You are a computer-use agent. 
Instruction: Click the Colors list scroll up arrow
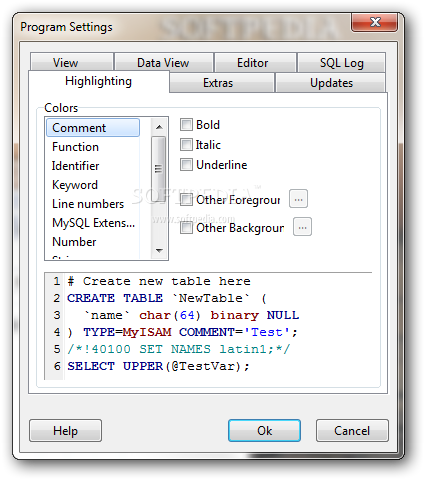159,127
